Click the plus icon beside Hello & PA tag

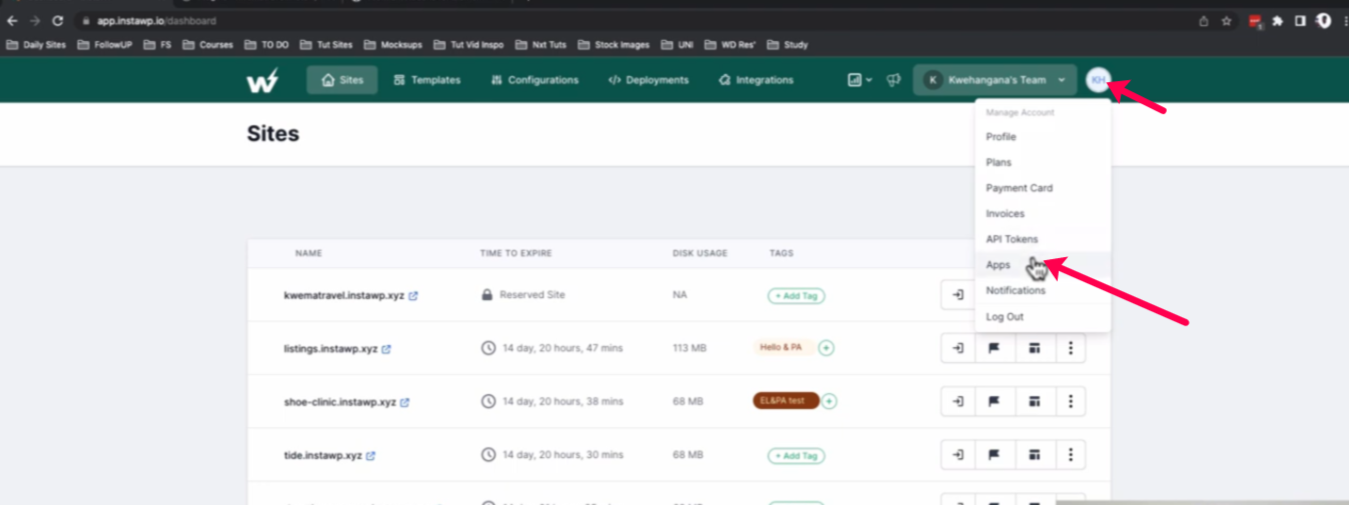click(826, 348)
